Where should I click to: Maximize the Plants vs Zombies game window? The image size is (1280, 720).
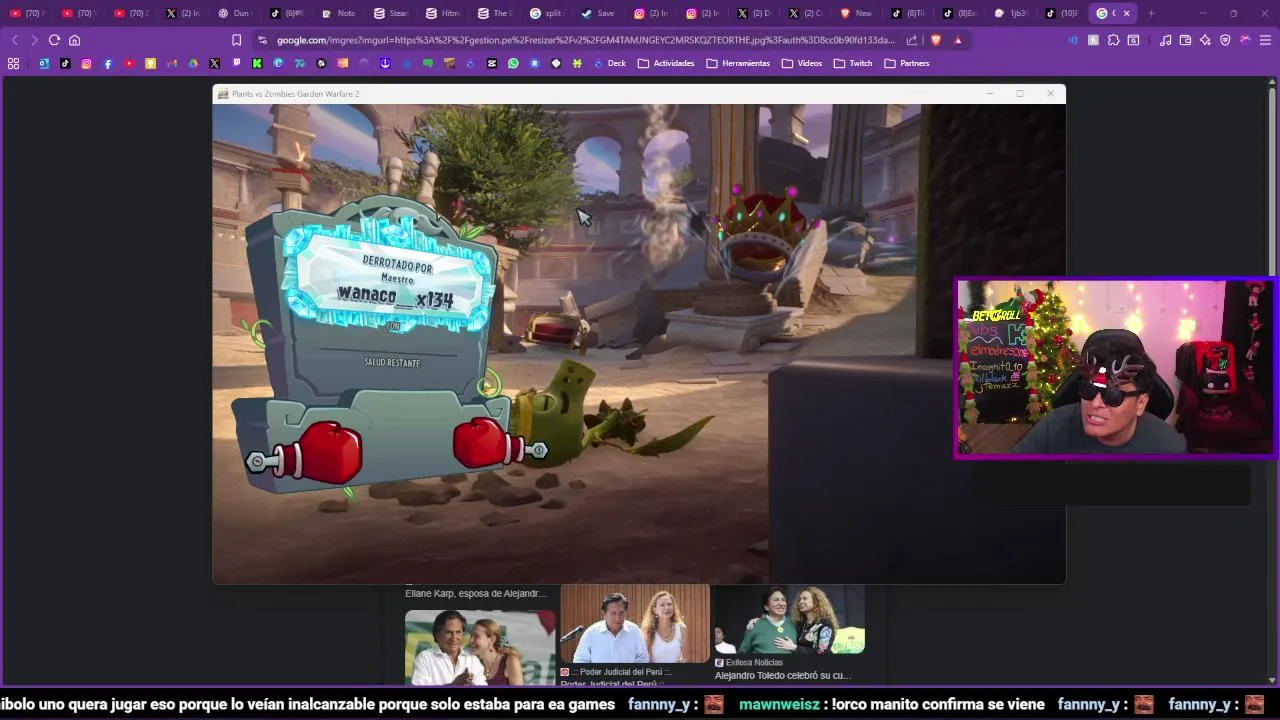click(1020, 94)
